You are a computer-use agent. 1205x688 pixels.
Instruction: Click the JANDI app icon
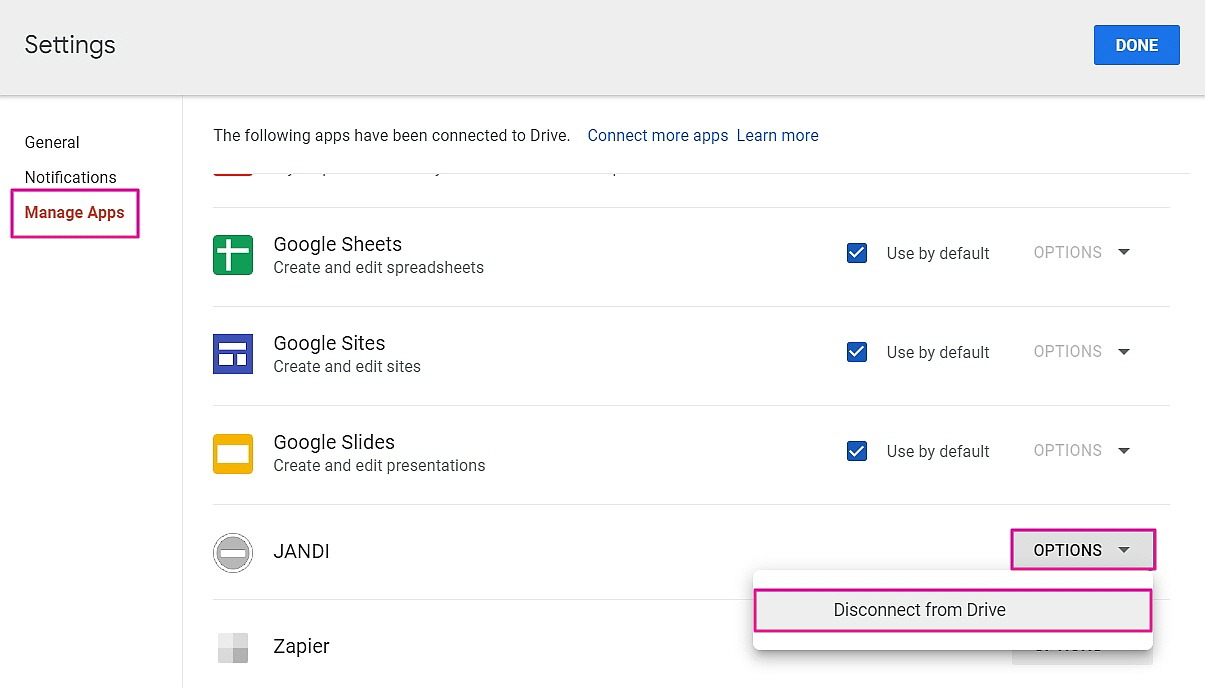pyautogui.click(x=233, y=552)
